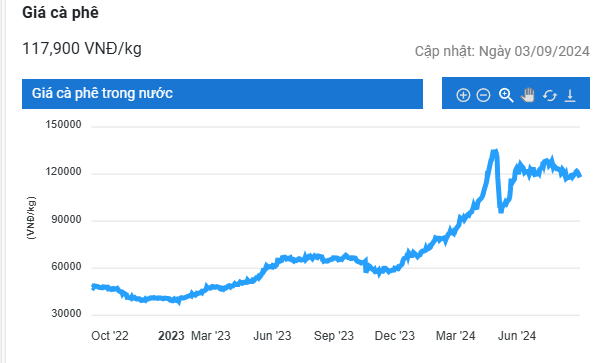
Task: Click the Dec '23 axis label
Action: click(395, 336)
